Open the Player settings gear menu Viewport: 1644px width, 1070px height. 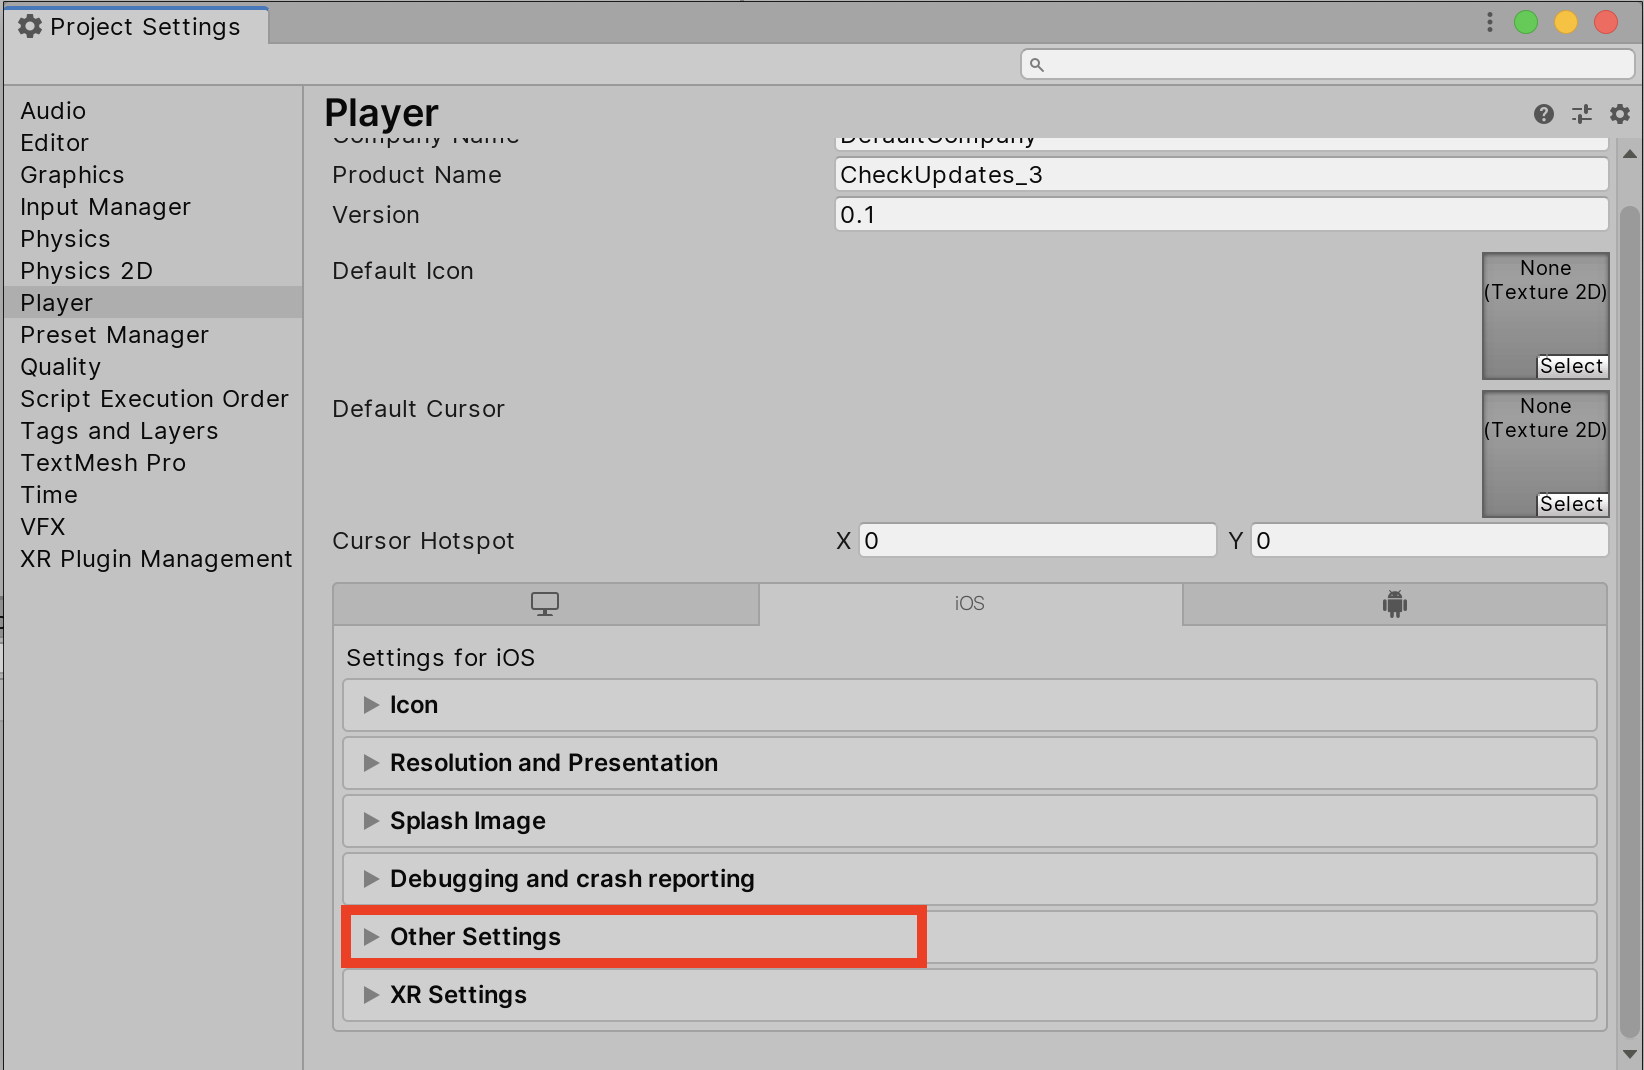[x=1620, y=114]
